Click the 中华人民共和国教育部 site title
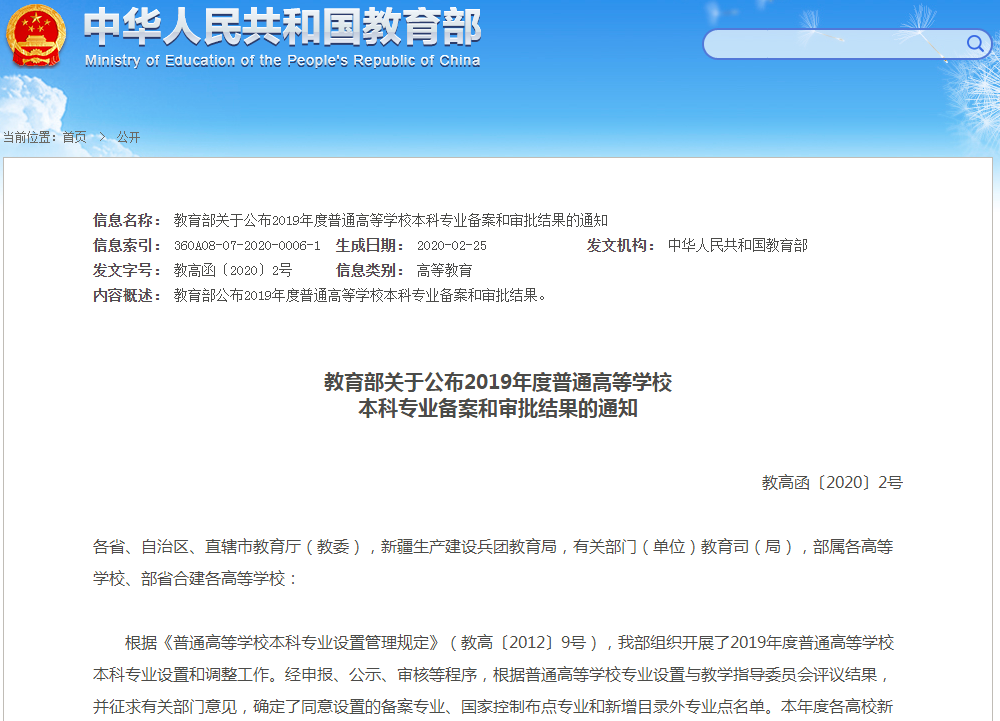The image size is (1000, 721). [283, 27]
